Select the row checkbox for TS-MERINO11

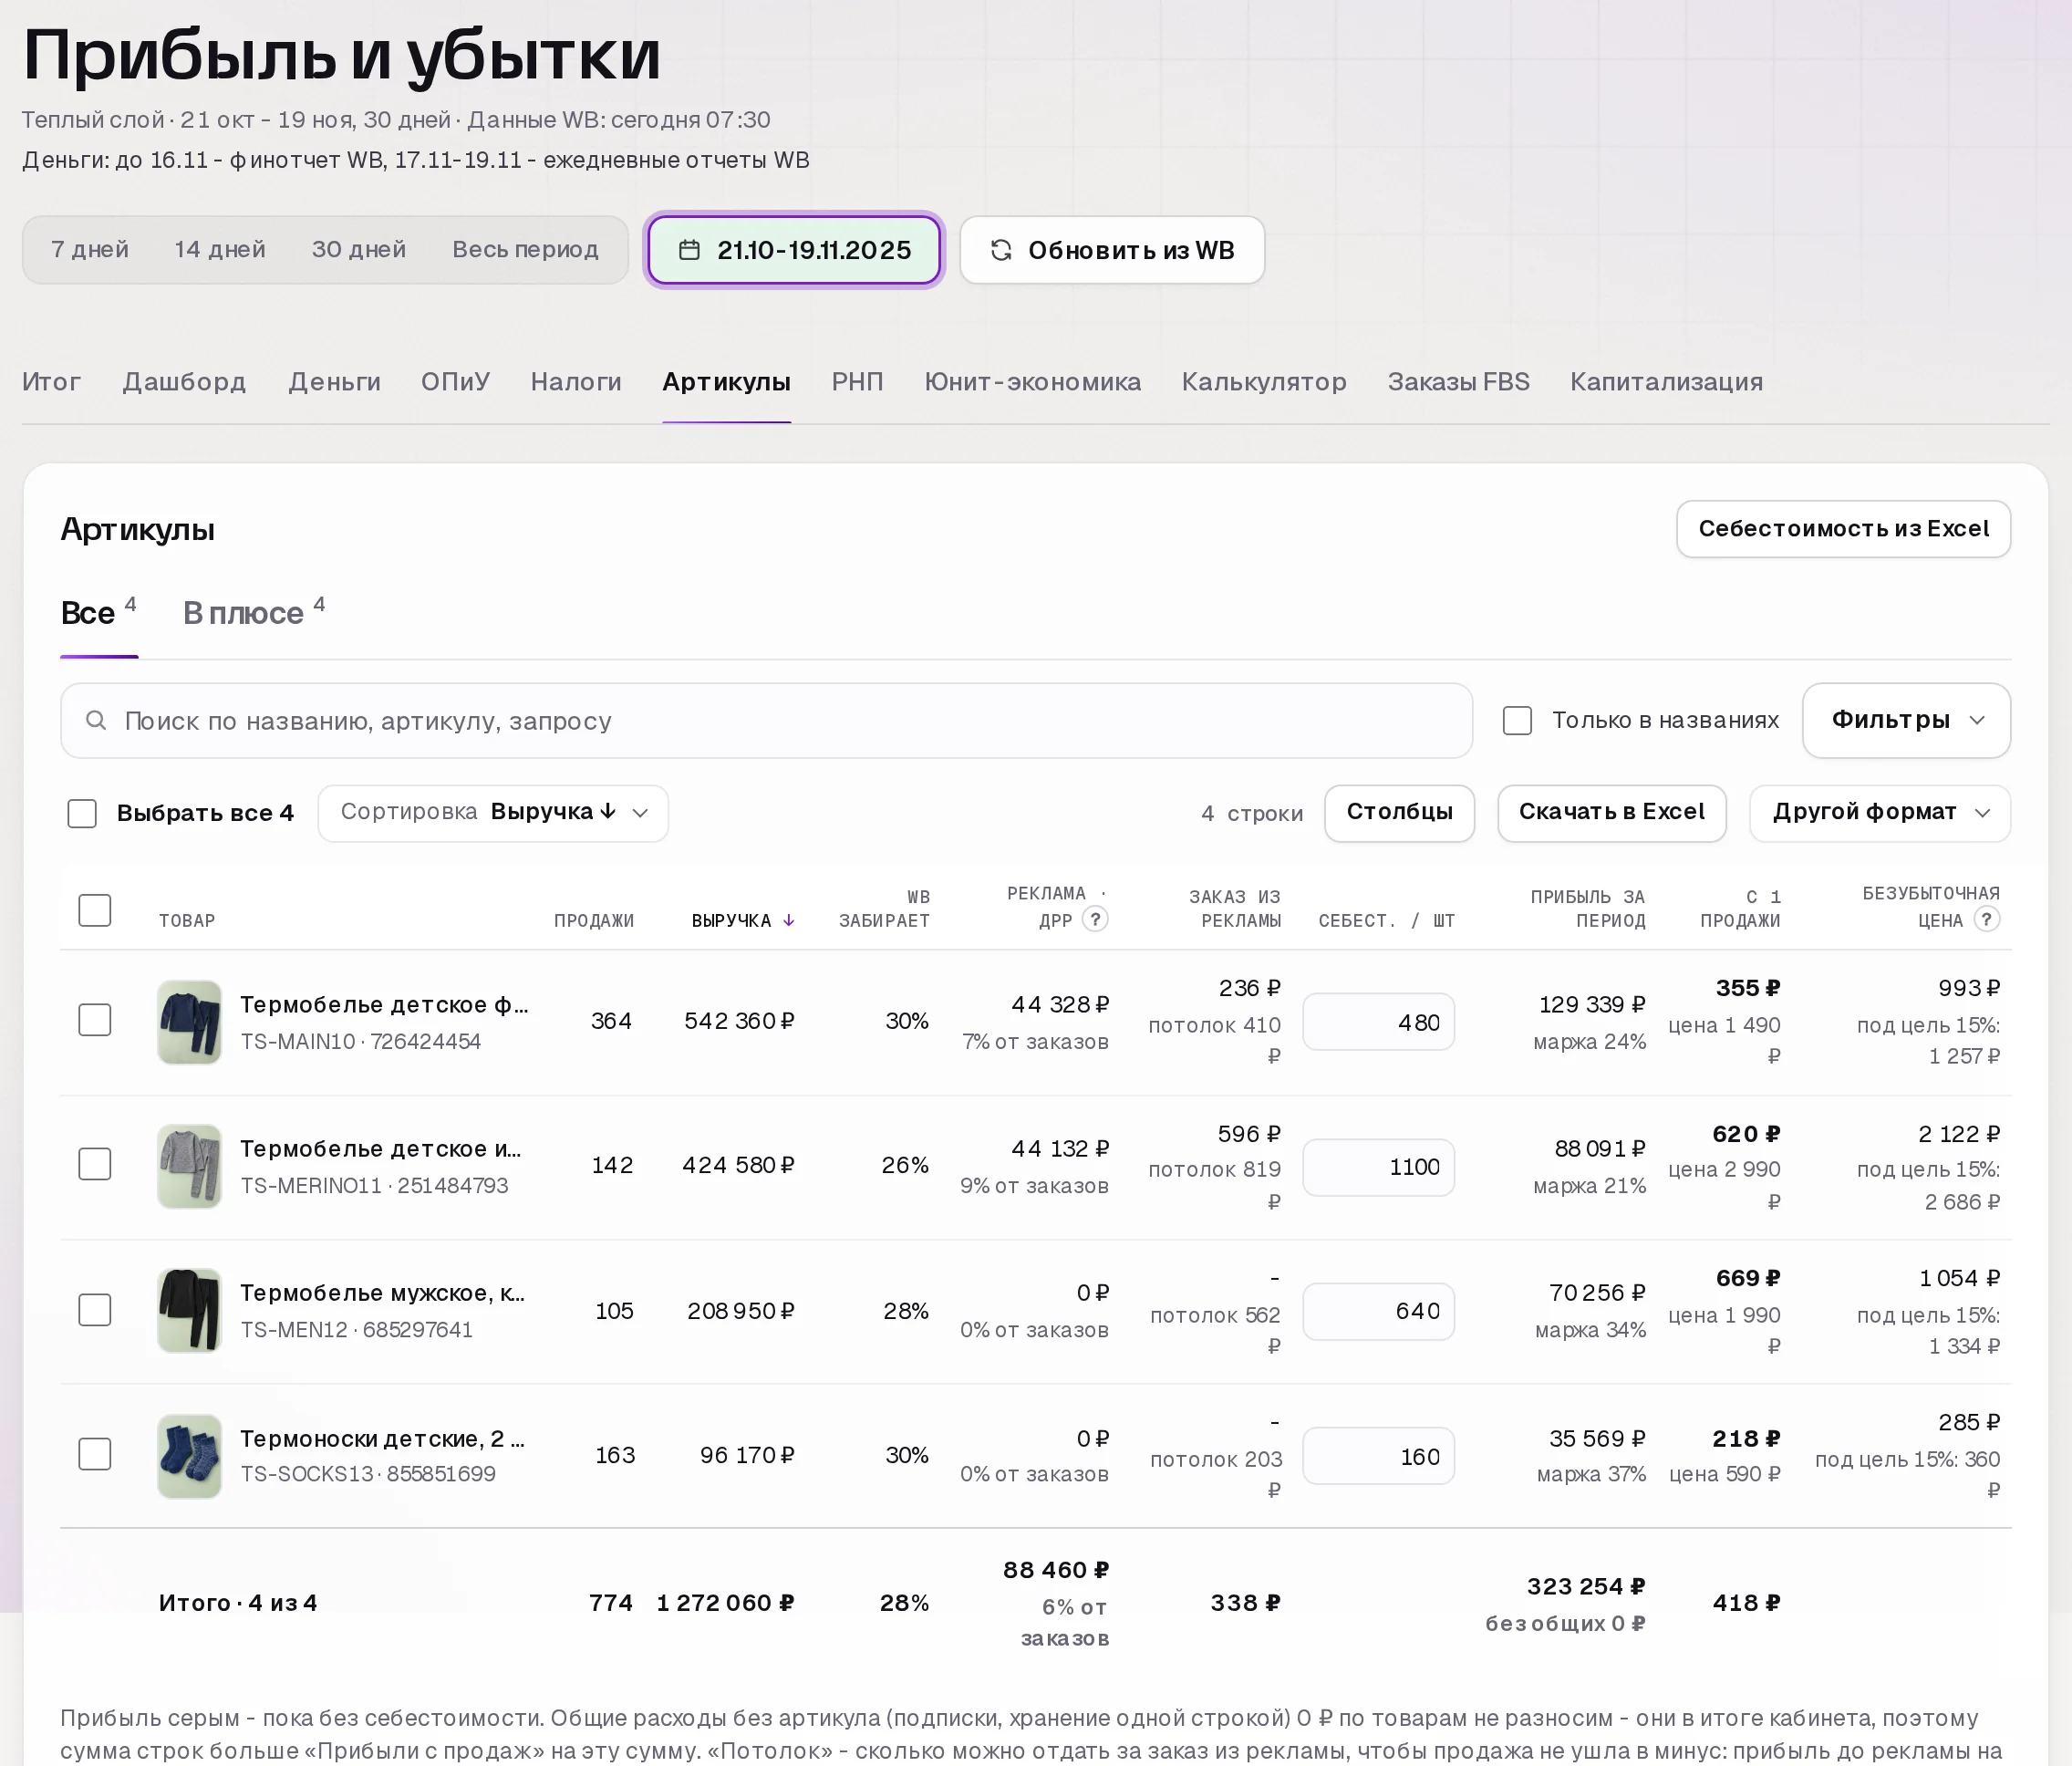point(95,1164)
